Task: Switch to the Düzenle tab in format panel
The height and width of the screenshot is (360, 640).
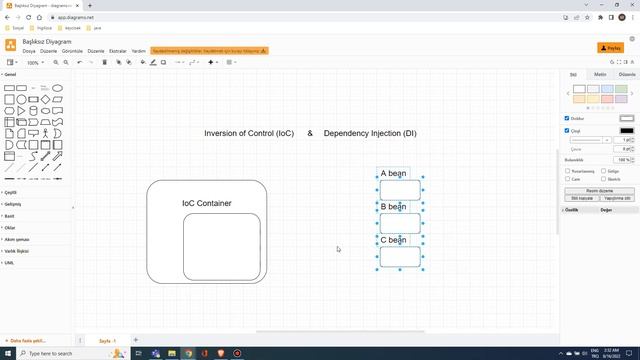Action: [x=627, y=74]
